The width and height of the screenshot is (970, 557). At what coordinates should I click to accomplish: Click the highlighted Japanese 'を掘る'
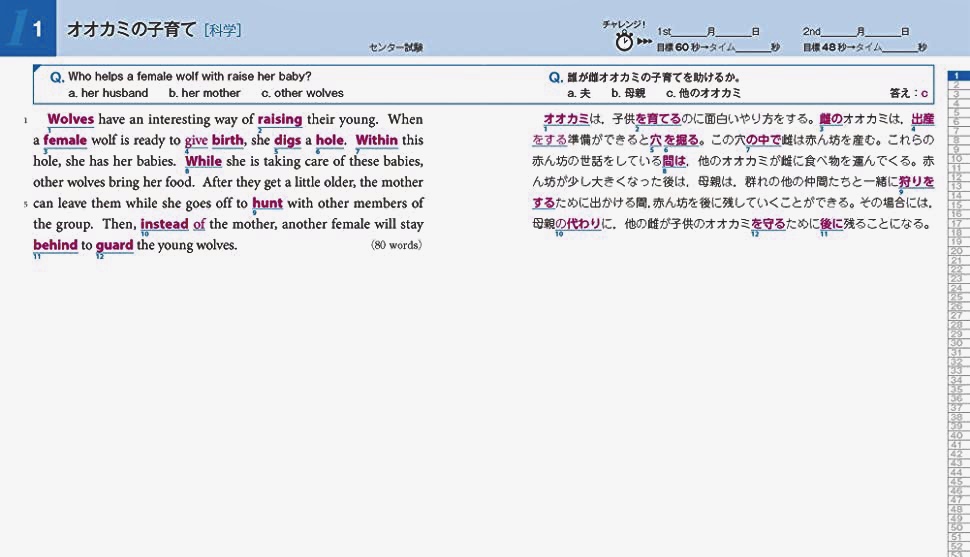681,140
